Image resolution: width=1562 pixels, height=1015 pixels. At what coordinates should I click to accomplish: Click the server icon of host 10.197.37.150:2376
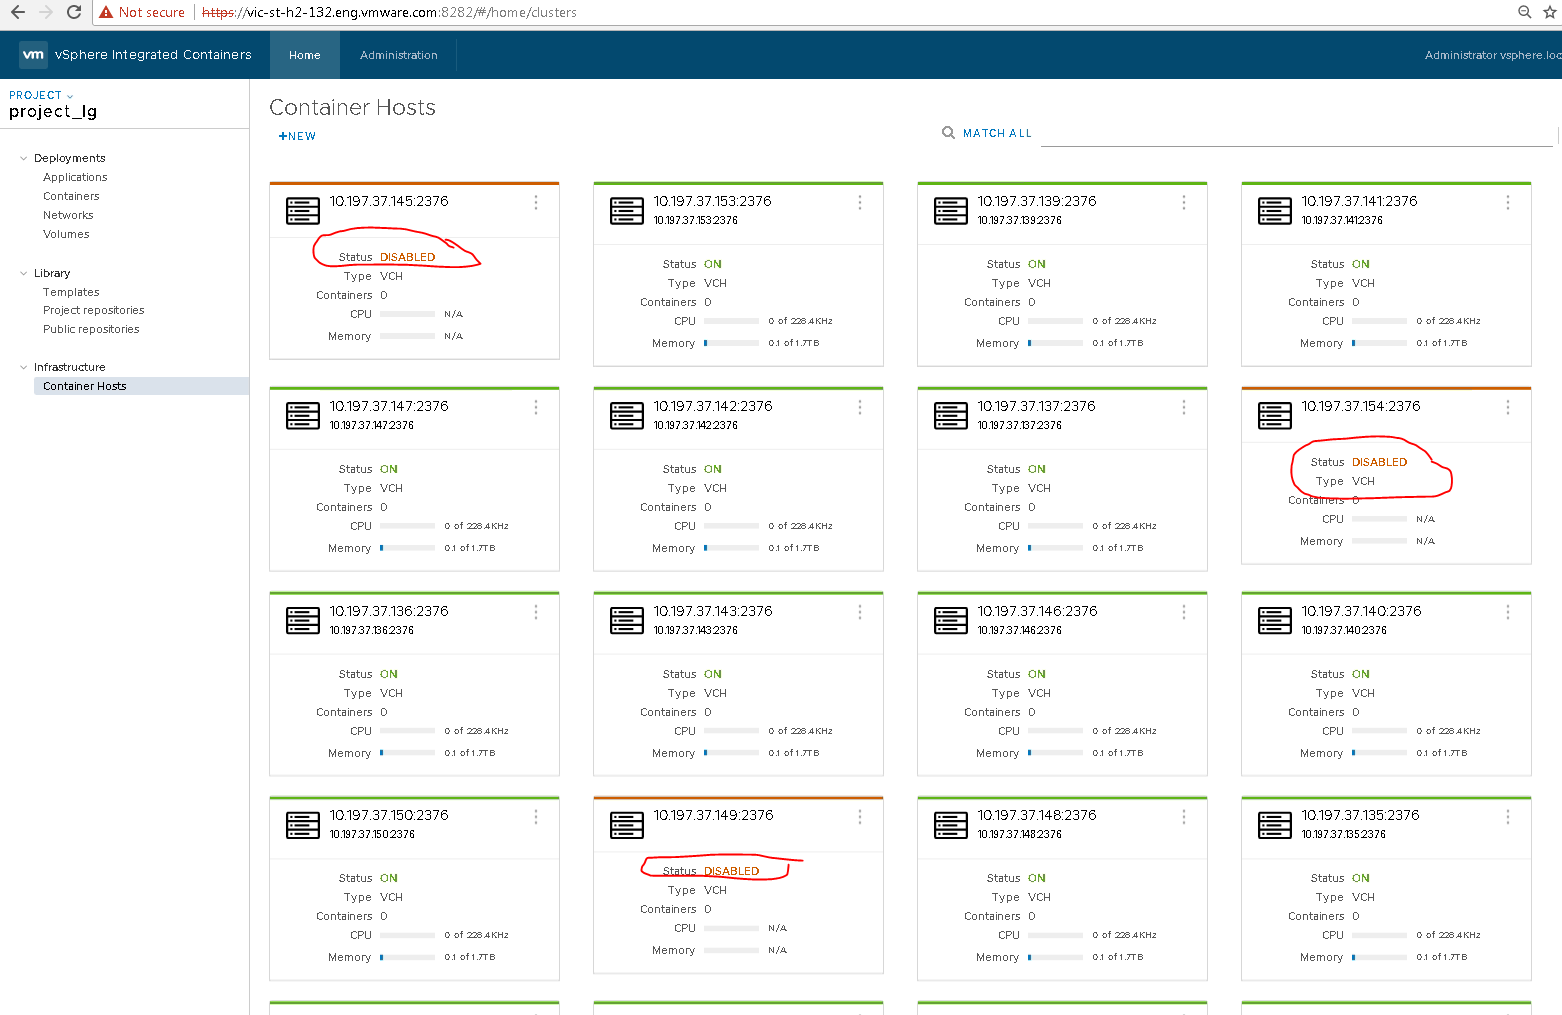(x=303, y=825)
